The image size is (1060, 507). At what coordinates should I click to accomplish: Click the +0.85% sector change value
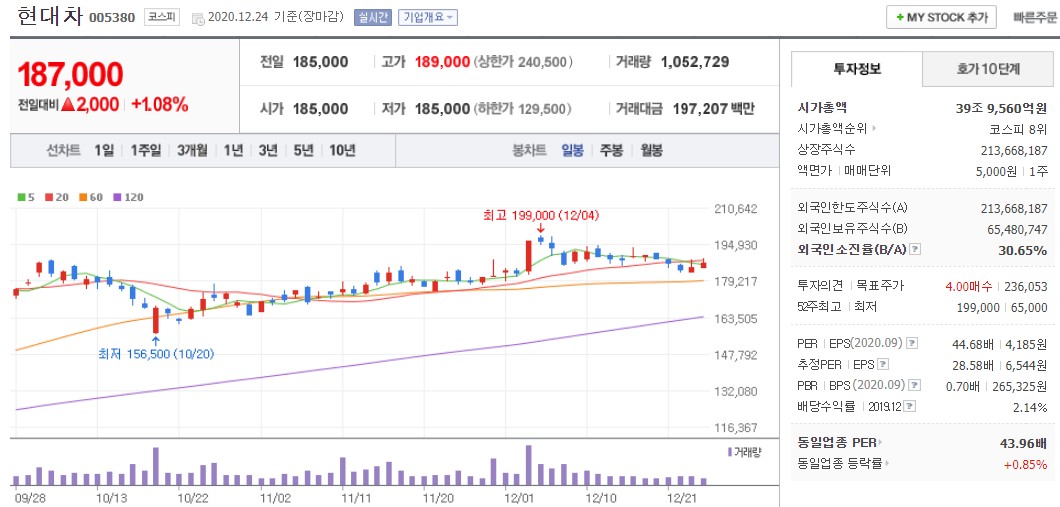pyautogui.click(x=1026, y=464)
